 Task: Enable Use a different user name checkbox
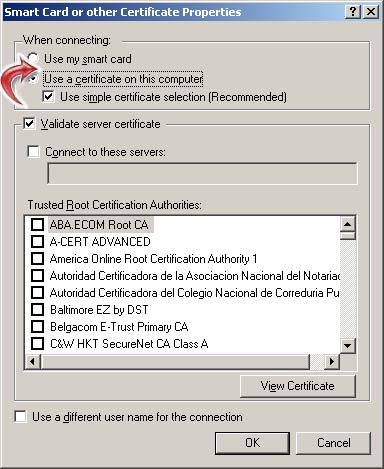tap(21, 417)
